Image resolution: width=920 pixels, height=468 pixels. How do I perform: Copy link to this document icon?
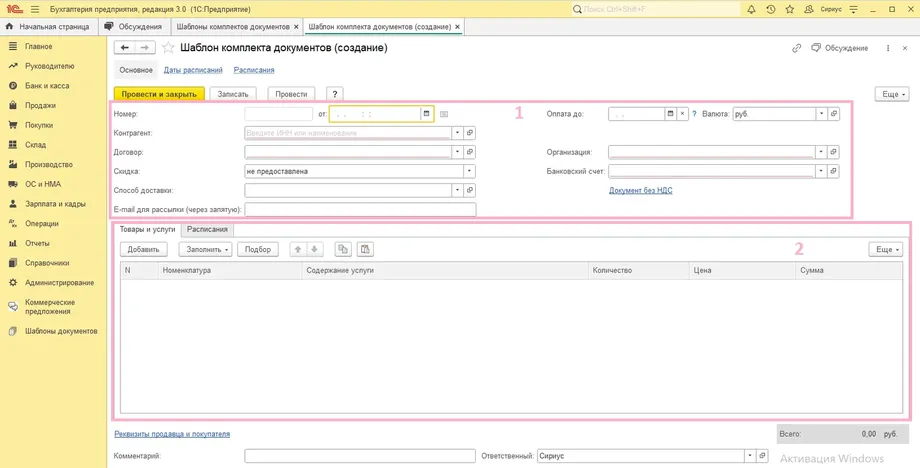796,48
